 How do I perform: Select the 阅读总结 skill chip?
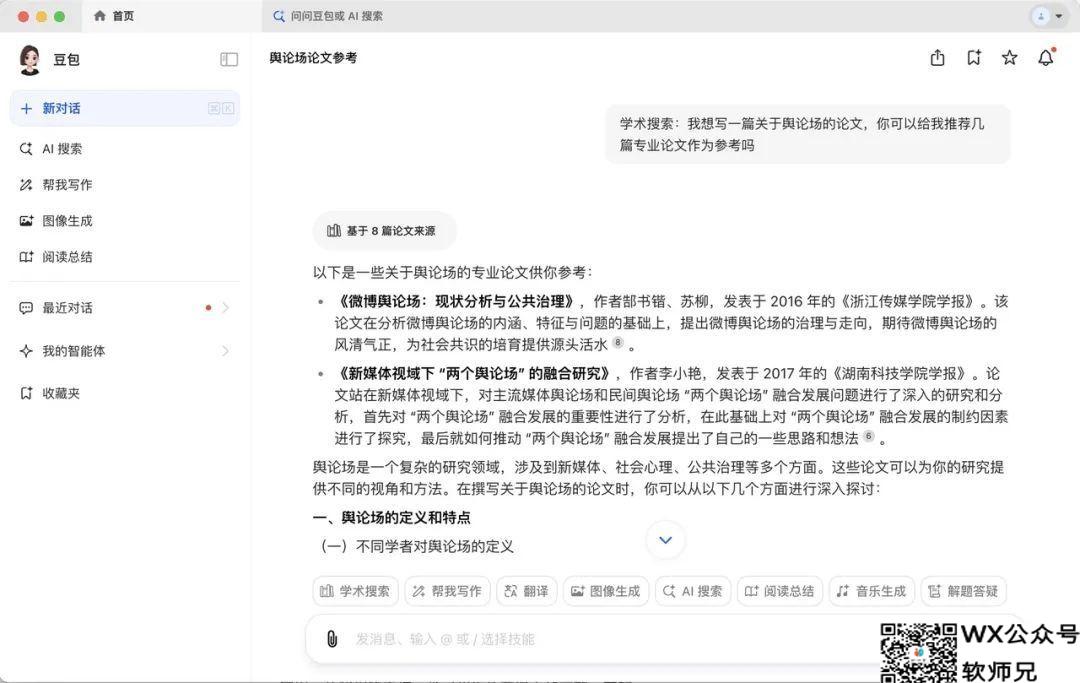(780, 591)
